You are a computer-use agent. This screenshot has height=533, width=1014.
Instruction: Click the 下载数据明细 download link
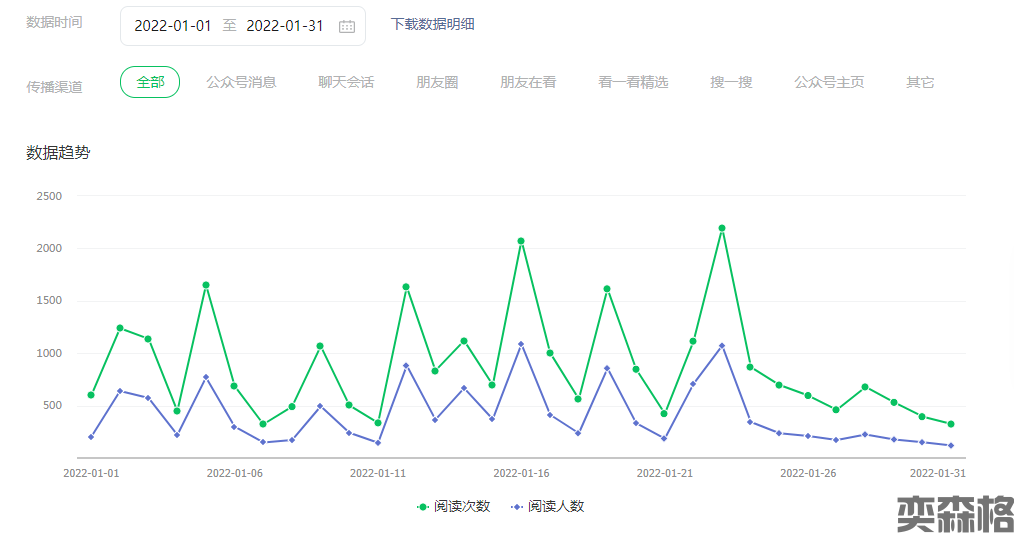pos(432,24)
